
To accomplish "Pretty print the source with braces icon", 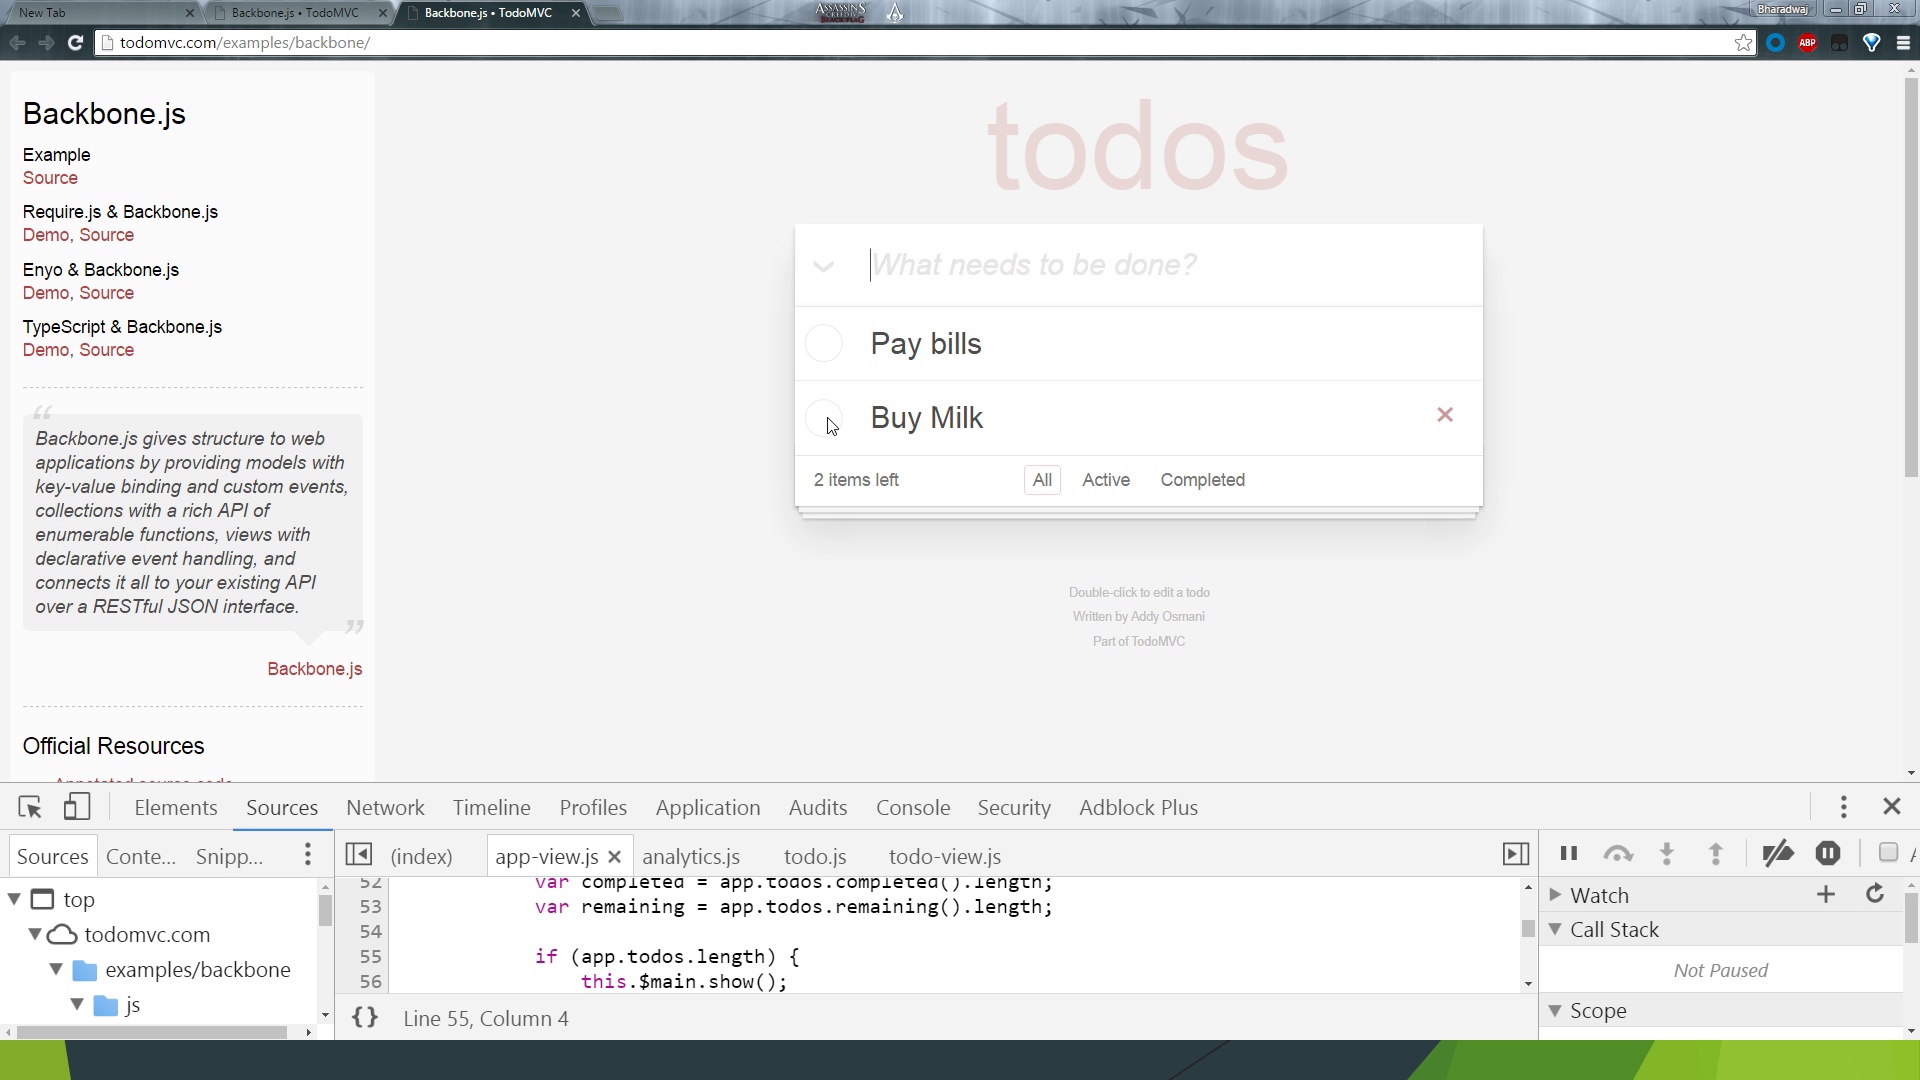I will (x=365, y=1018).
